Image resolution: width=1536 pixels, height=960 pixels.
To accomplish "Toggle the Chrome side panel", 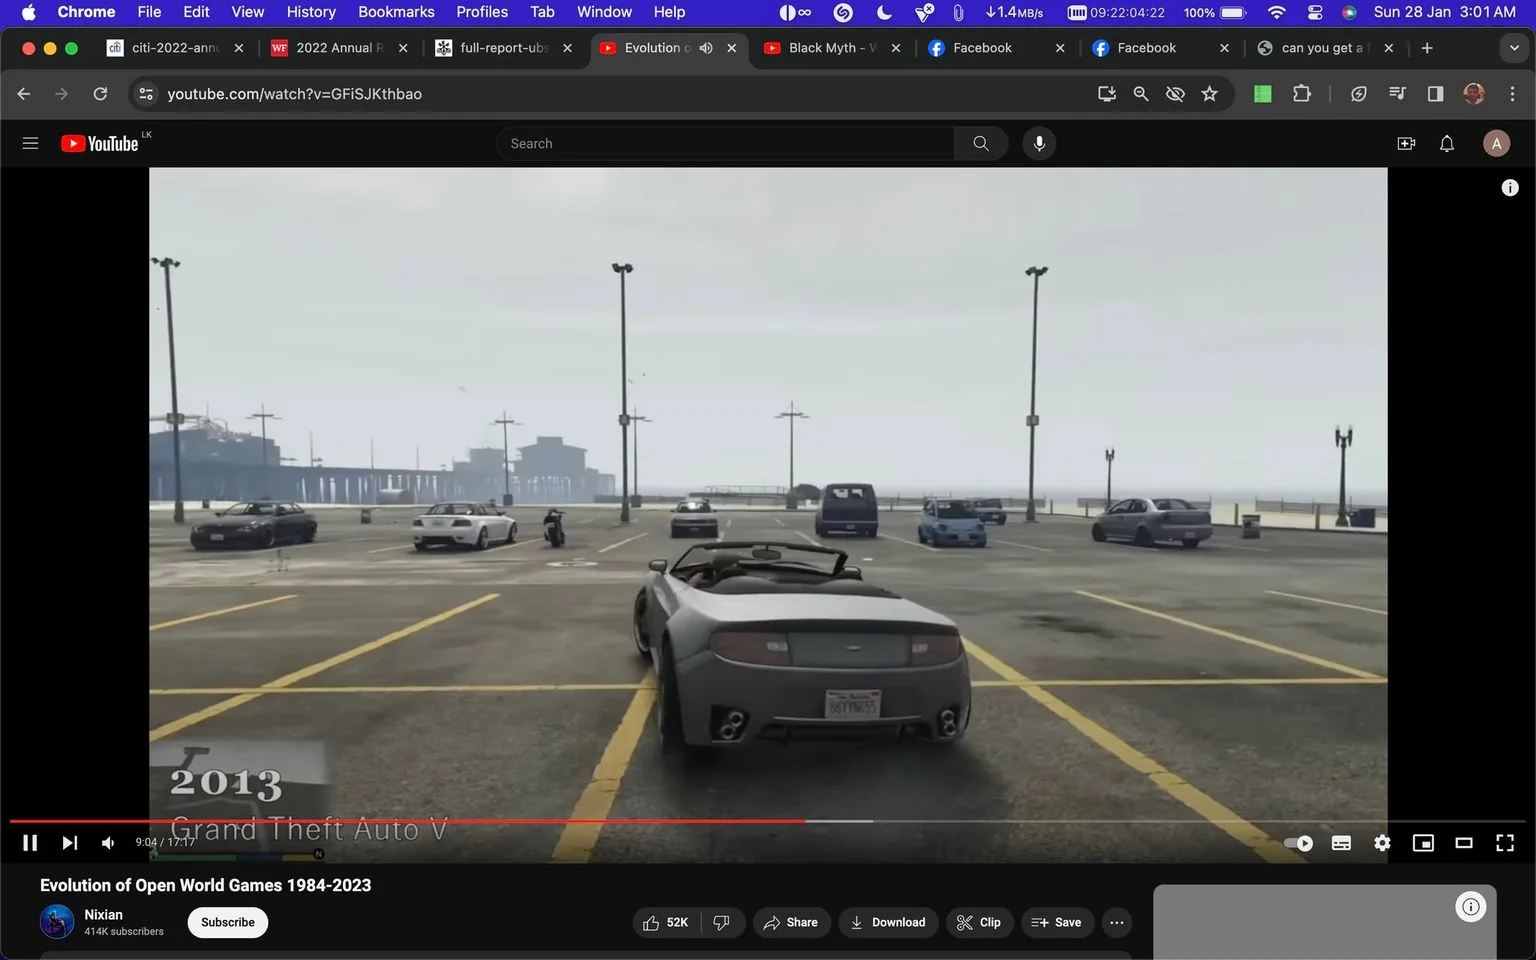I will (x=1435, y=93).
